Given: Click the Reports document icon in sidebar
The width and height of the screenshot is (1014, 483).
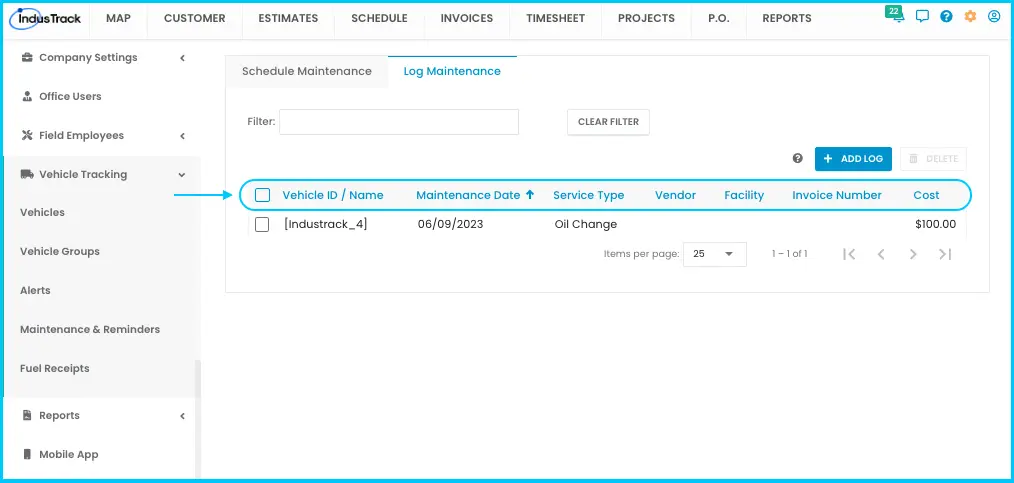Looking at the screenshot, I should click(27, 415).
